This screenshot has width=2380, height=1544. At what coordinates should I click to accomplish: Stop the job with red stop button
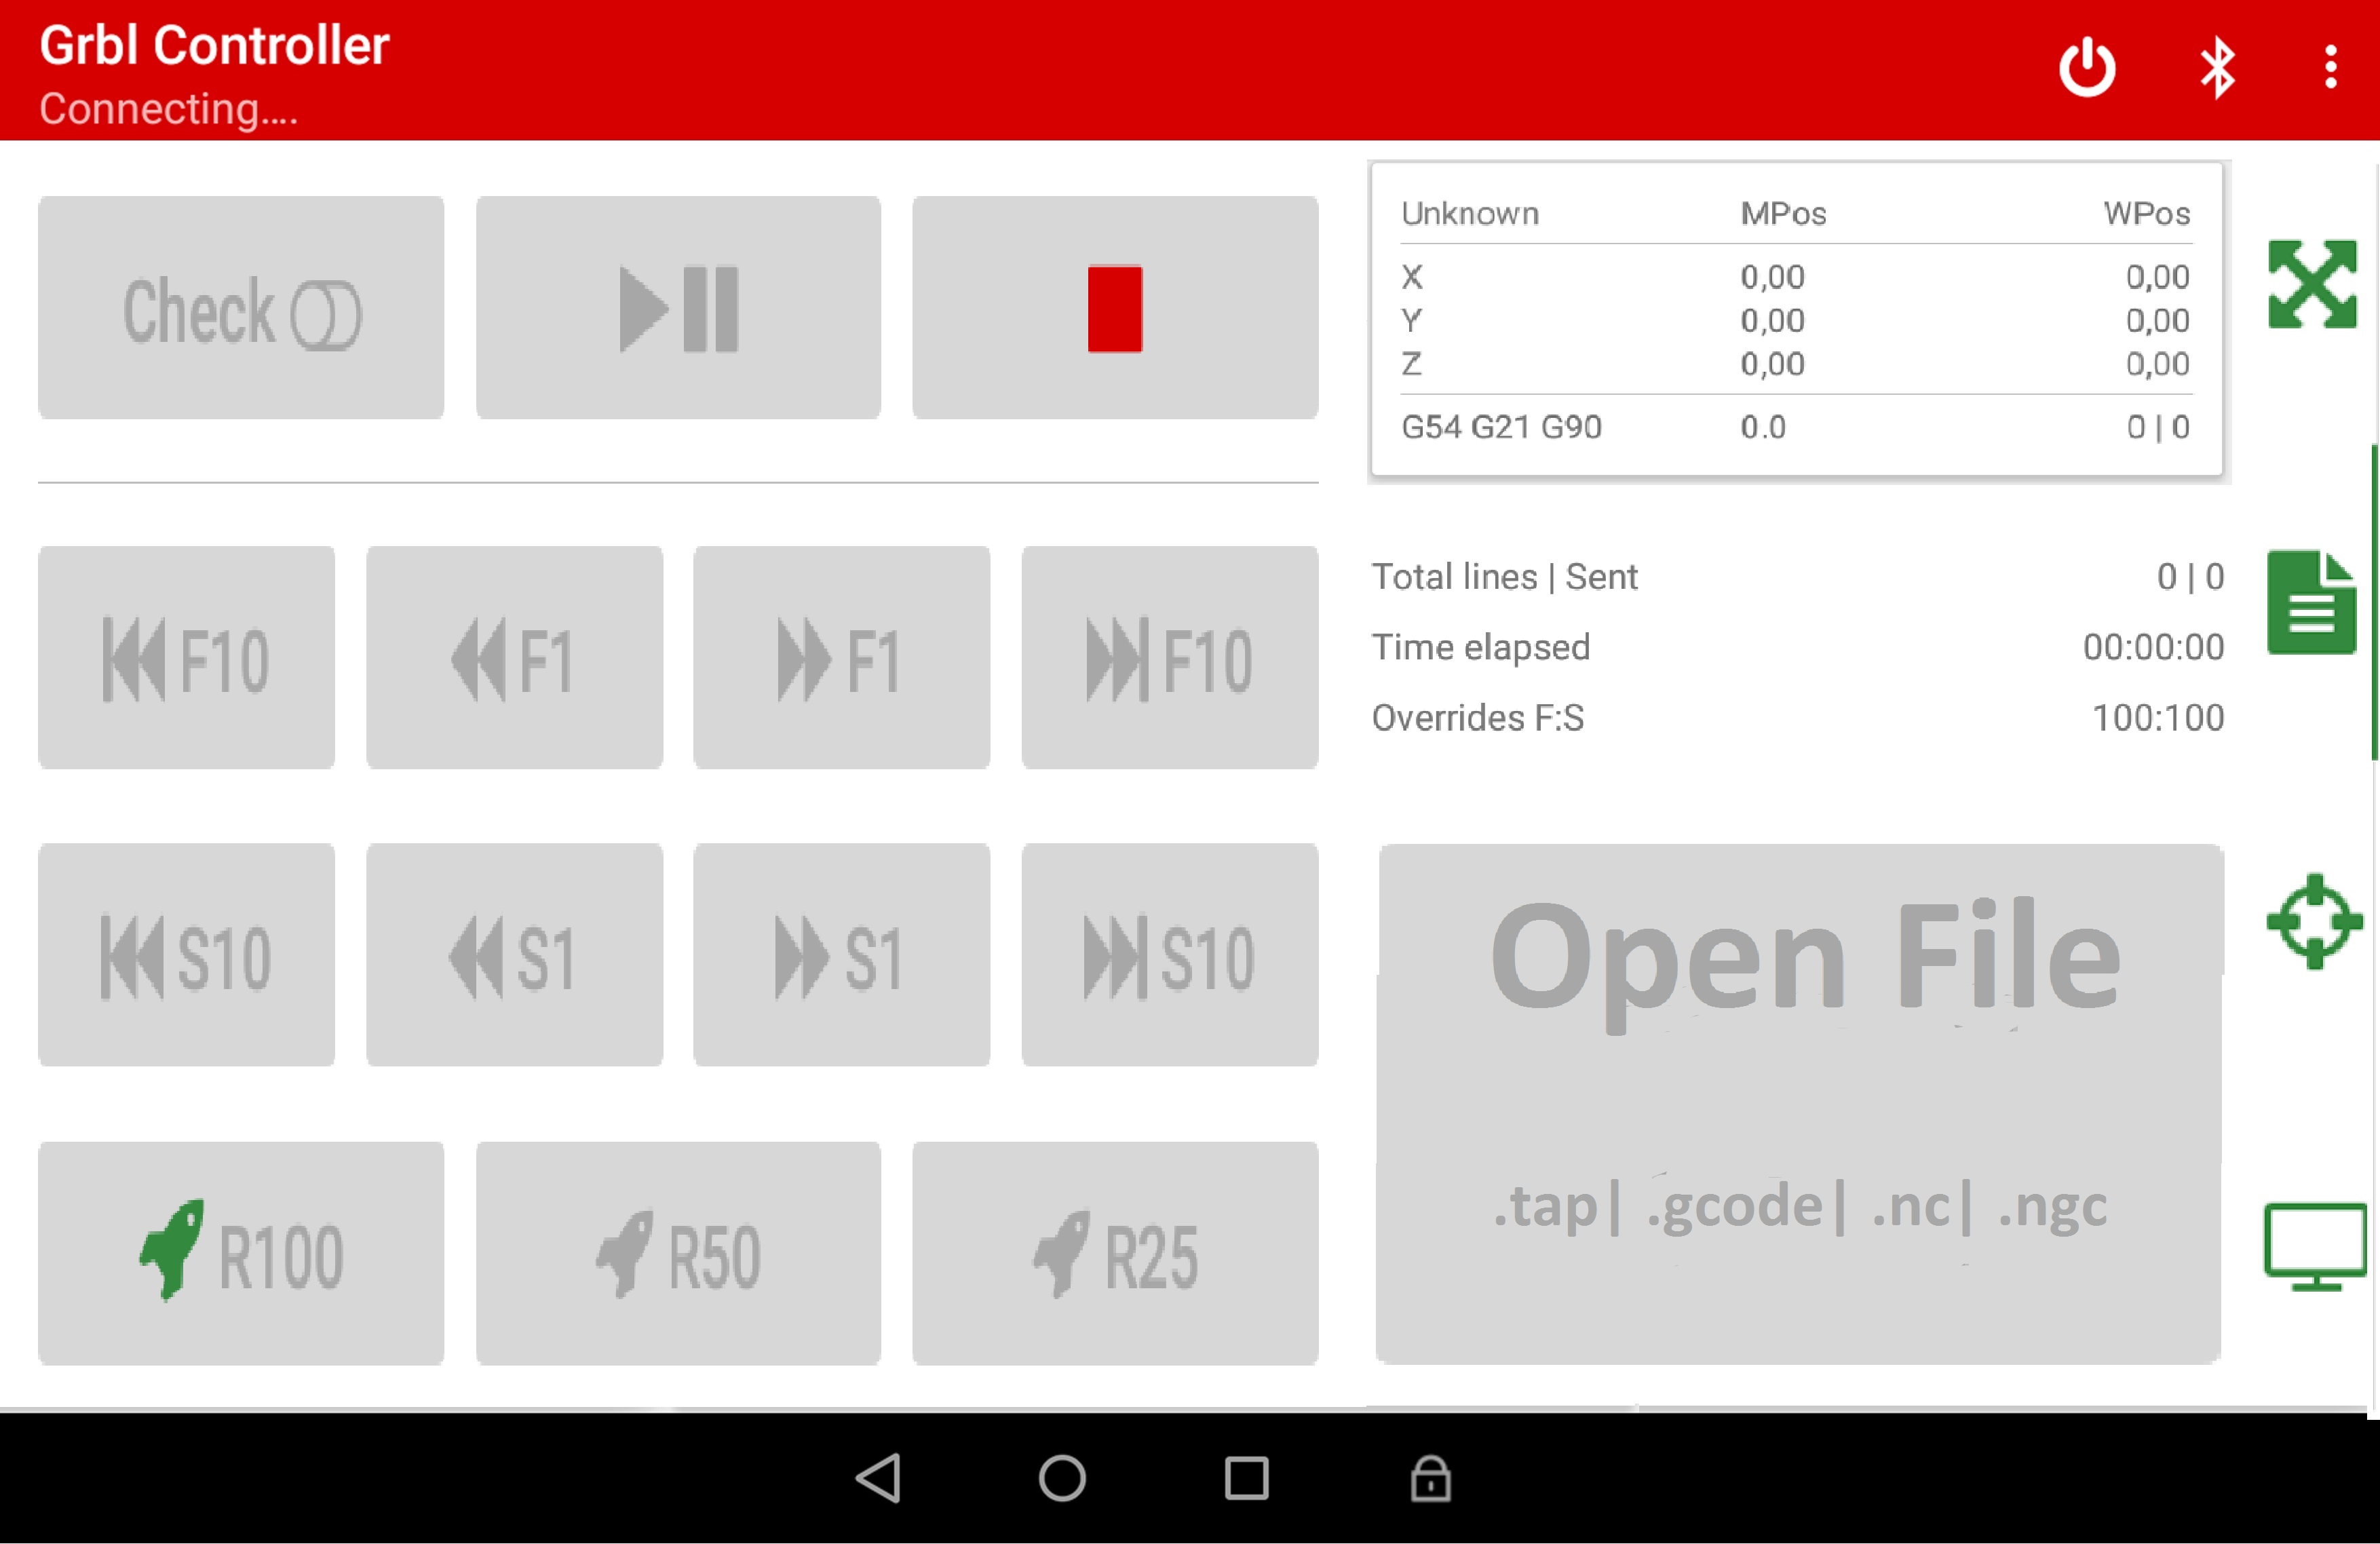(x=1115, y=308)
